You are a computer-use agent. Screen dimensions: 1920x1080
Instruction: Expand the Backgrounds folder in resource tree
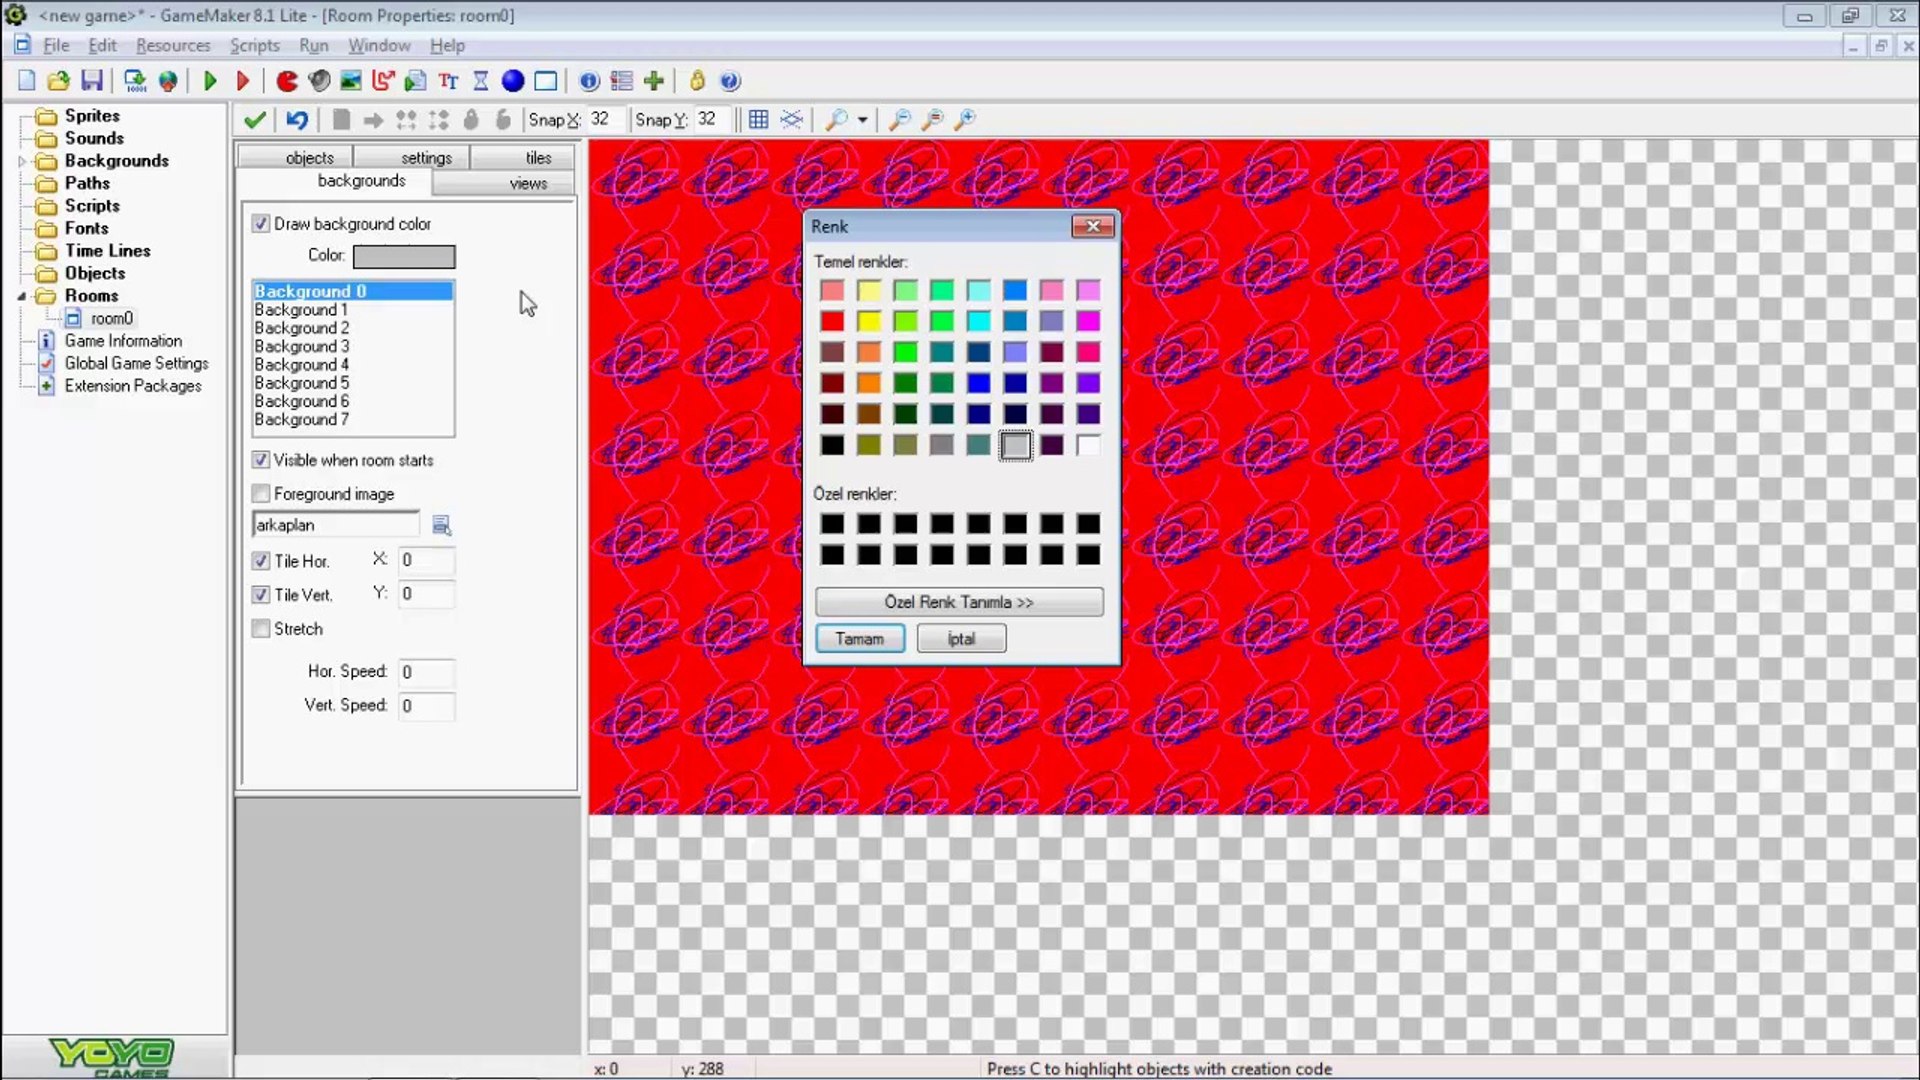(x=22, y=161)
